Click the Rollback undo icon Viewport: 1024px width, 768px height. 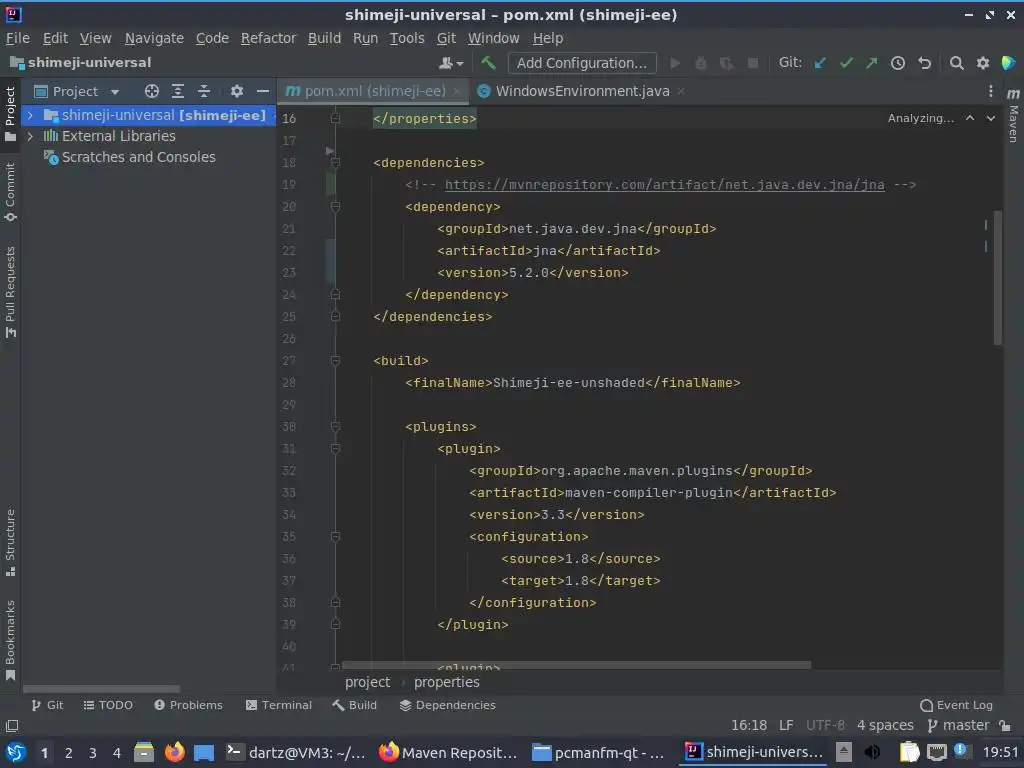point(924,63)
